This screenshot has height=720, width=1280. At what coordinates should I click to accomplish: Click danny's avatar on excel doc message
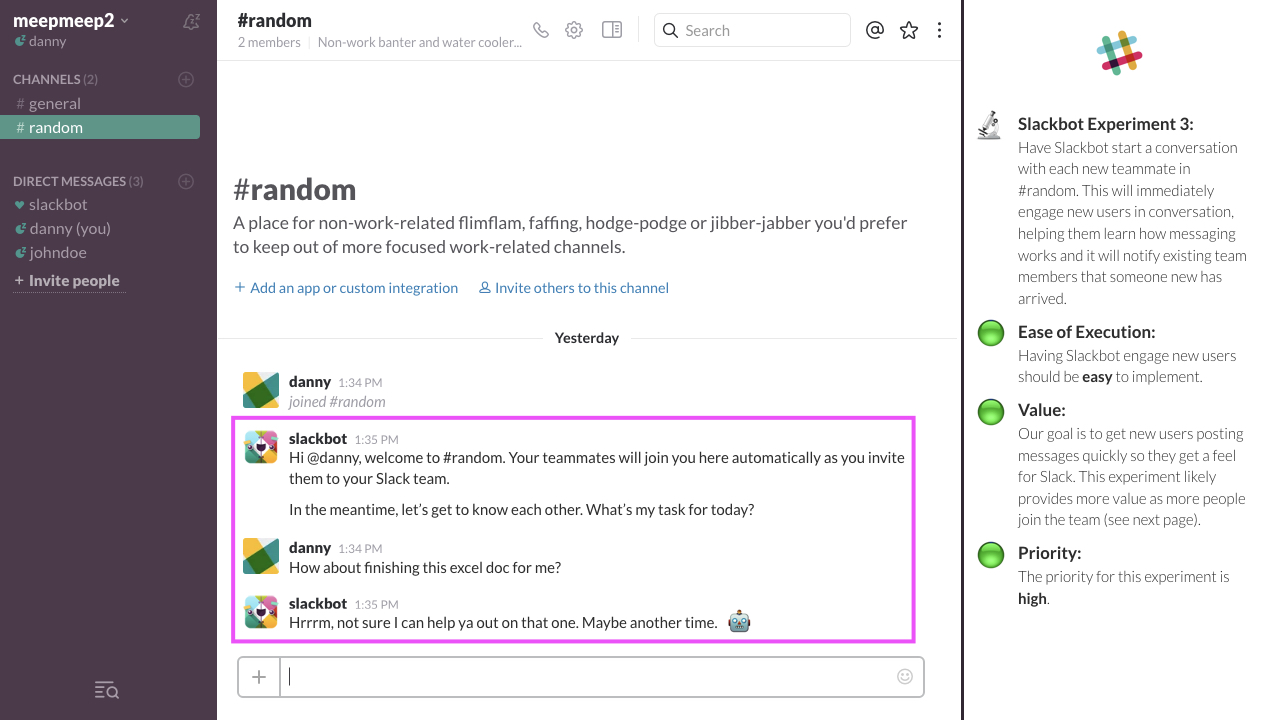261,556
